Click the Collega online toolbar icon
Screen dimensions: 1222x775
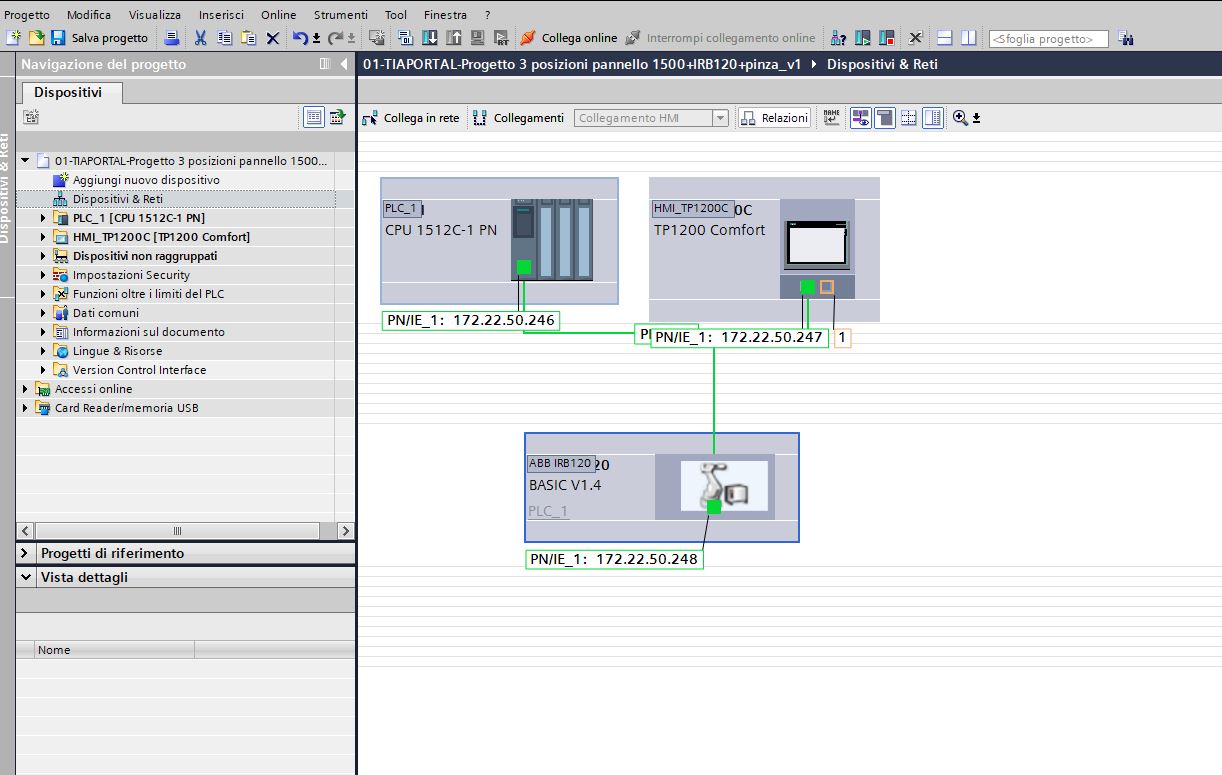527,37
